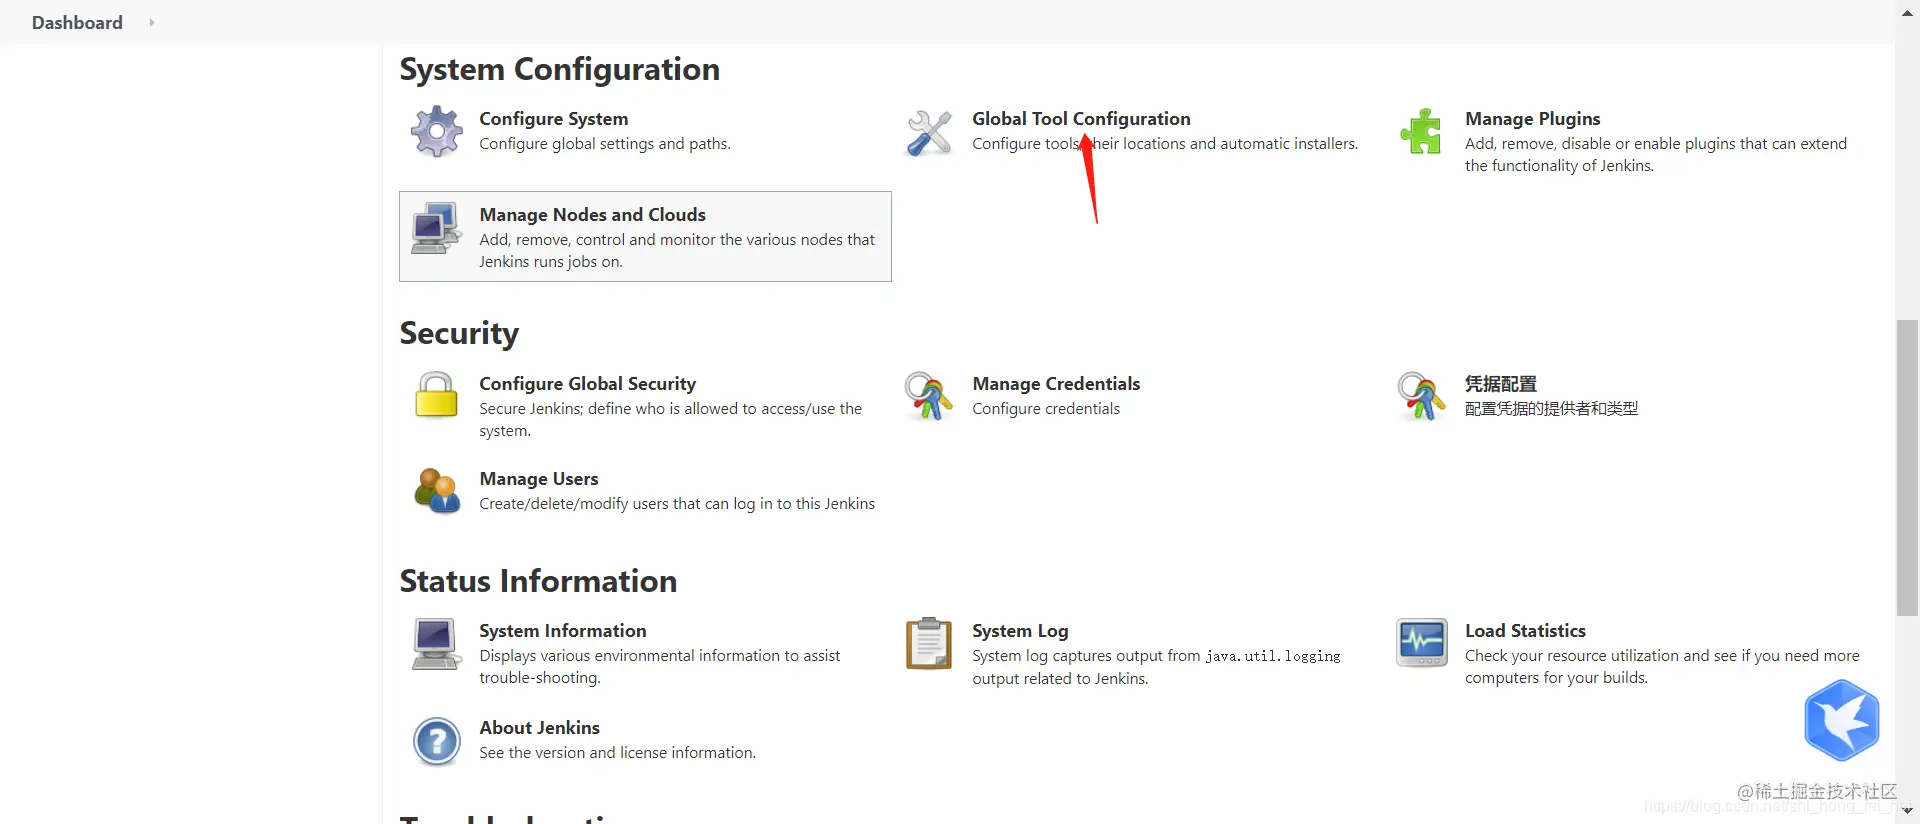Open the Manage Plugins page
The width and height of the screenshot is (1920, 824).
pos(1533,119)
